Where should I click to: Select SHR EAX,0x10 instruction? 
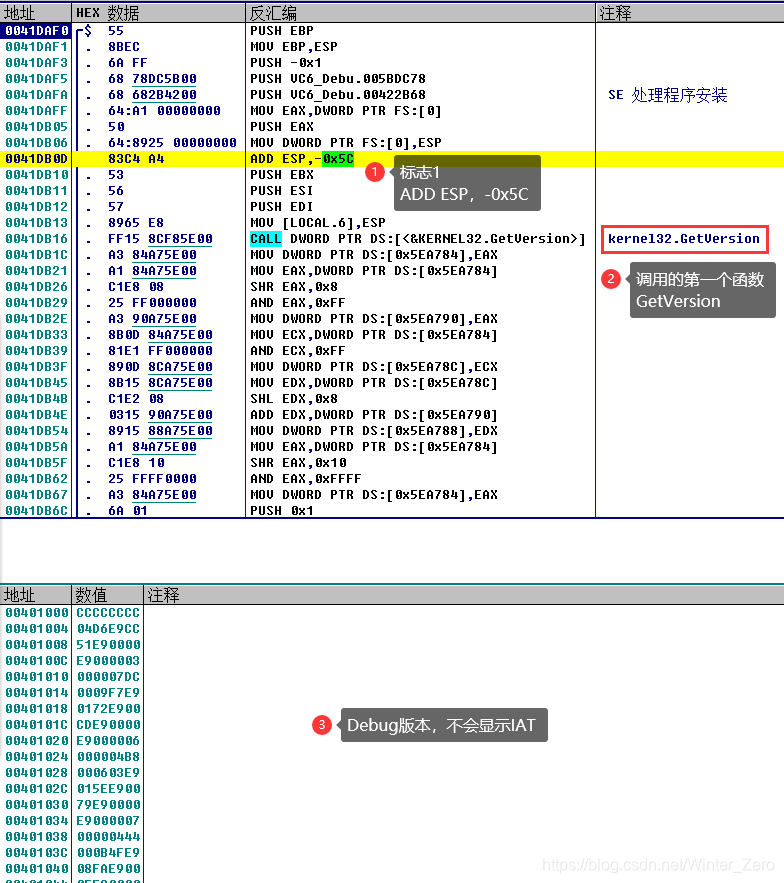298,463
